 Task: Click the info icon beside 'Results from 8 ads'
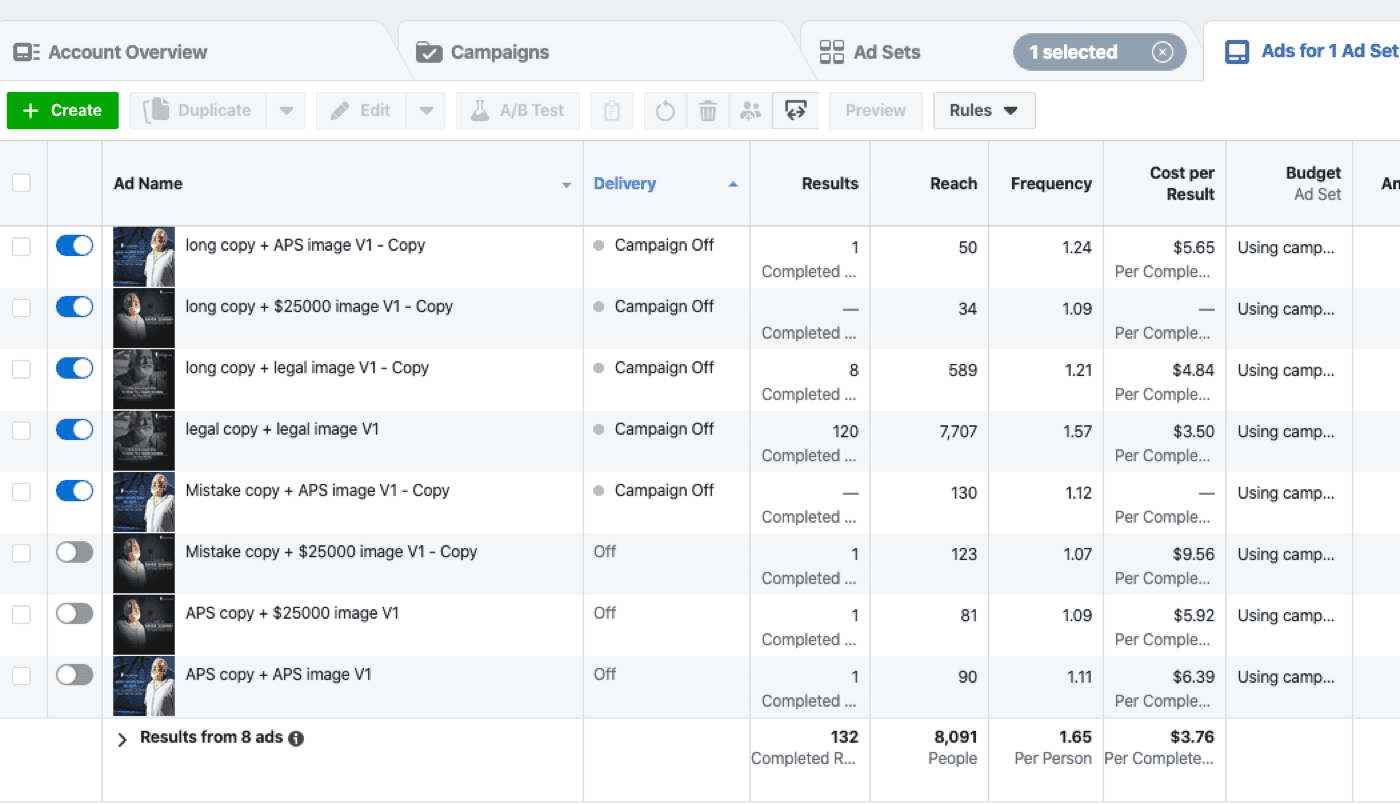point(296,739)
